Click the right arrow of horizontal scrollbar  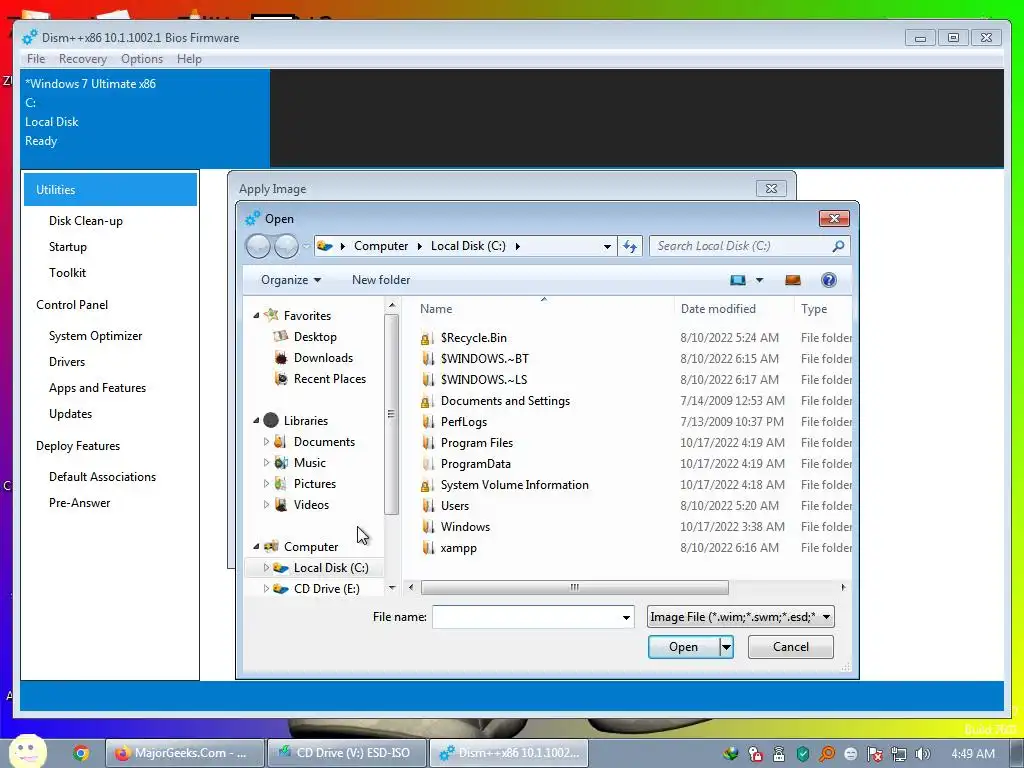pos(843,588)
